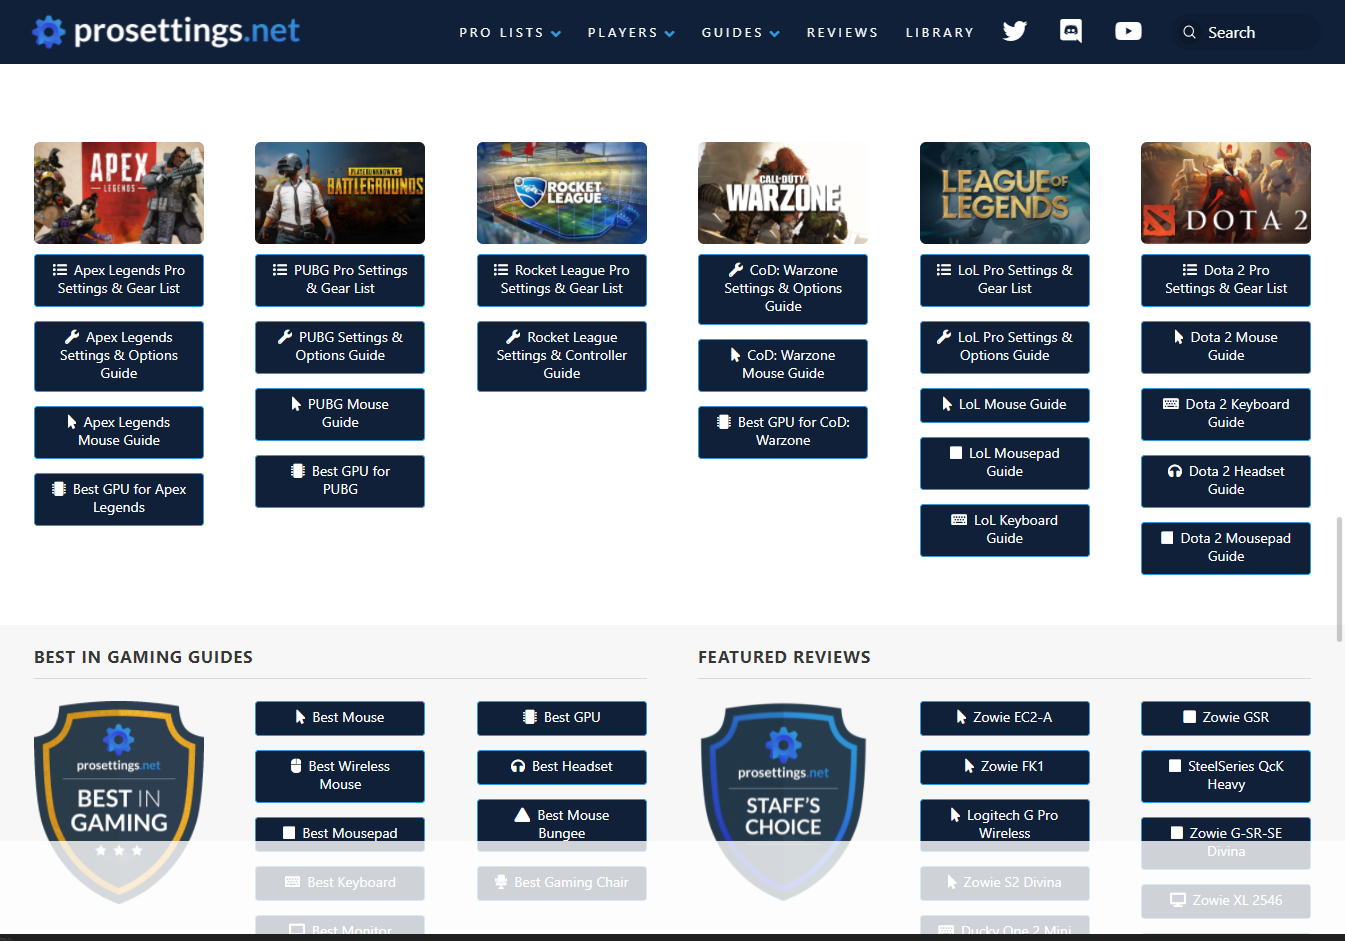
Task: Open the Best GPU guide
Action: (x=562, y=718)
